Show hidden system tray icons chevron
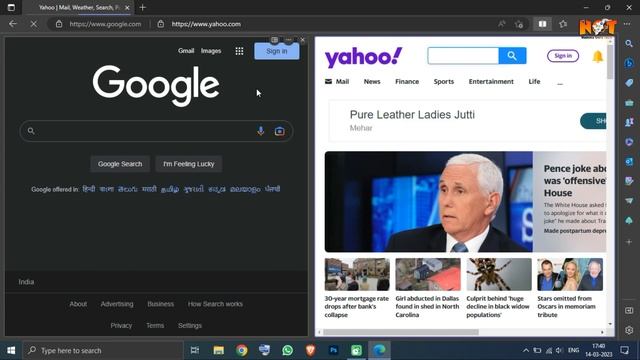 point(526,350)
